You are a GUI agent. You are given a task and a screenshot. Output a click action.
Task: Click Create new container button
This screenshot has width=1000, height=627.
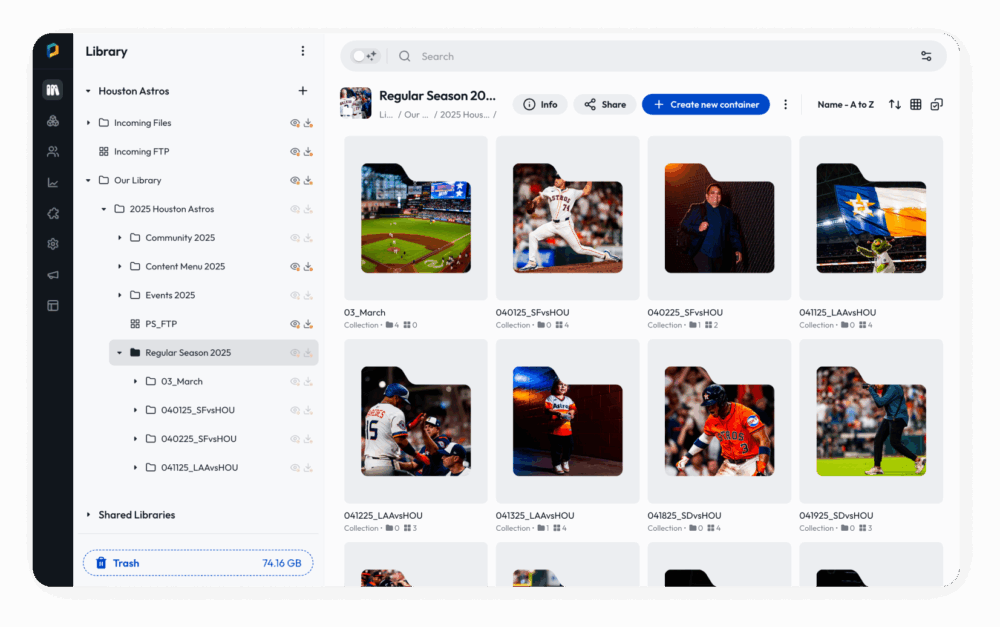tap(706, 105)
